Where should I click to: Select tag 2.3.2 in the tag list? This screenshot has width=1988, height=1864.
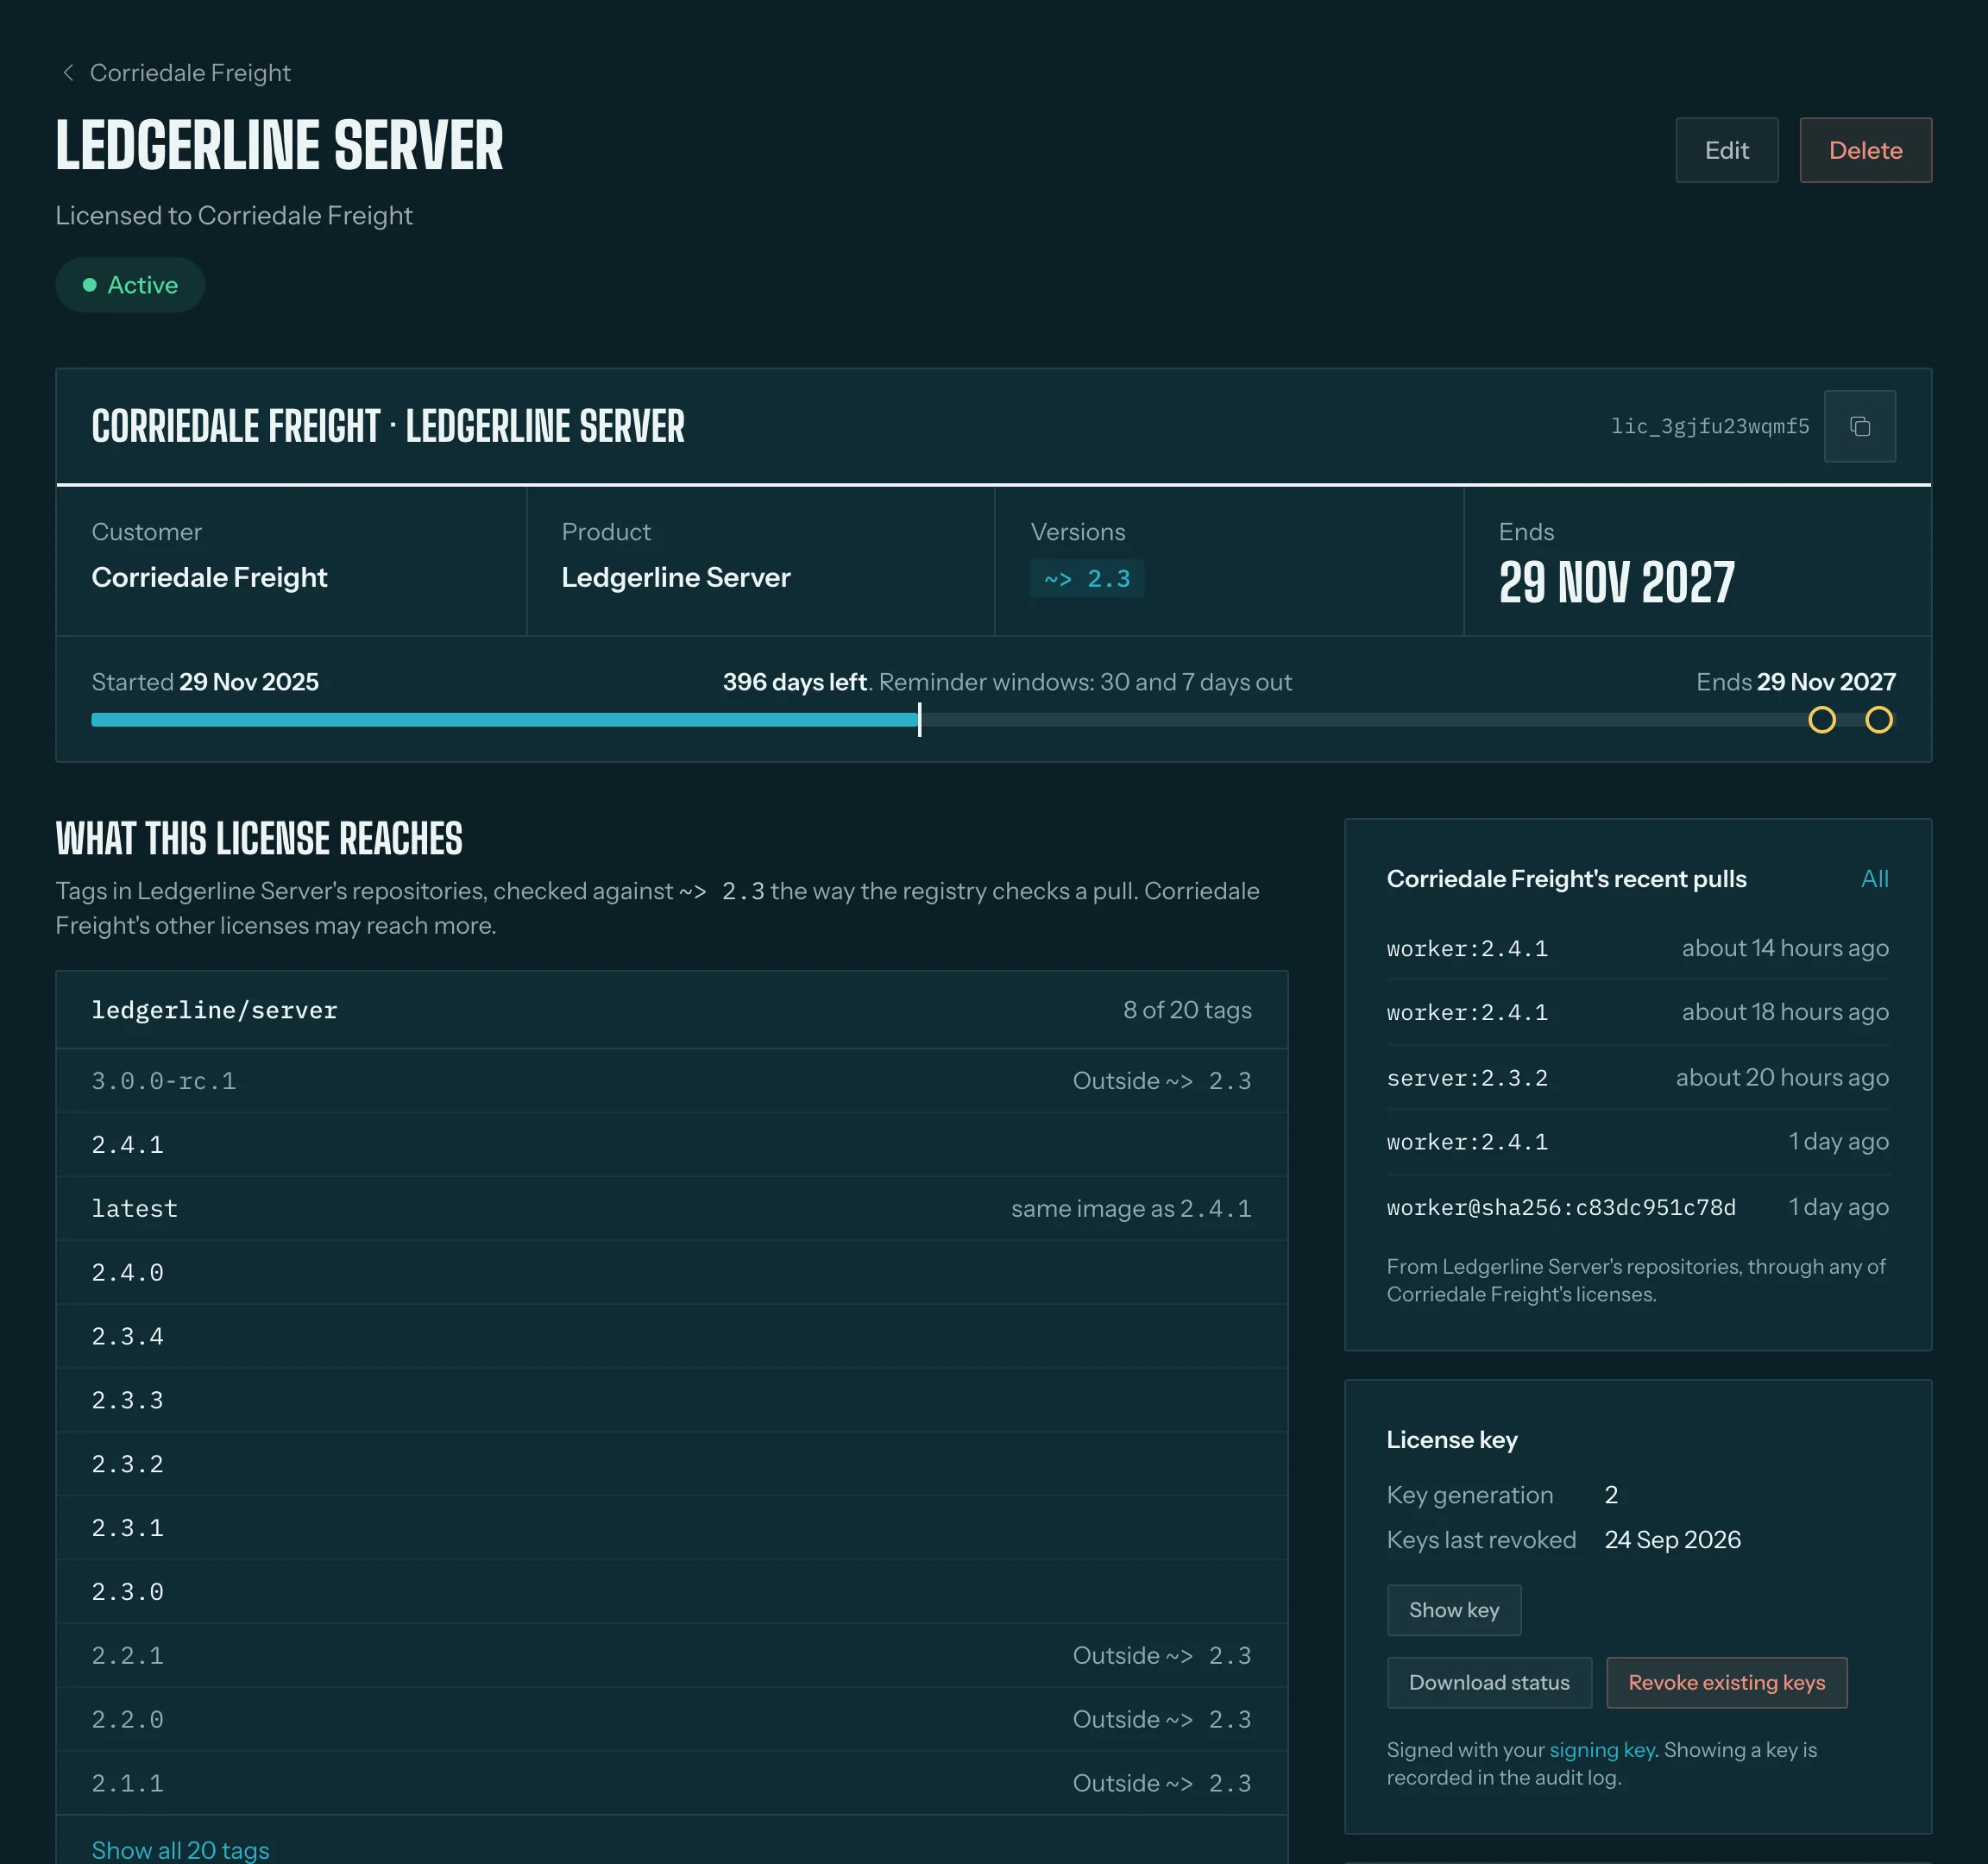point(672,1464)
